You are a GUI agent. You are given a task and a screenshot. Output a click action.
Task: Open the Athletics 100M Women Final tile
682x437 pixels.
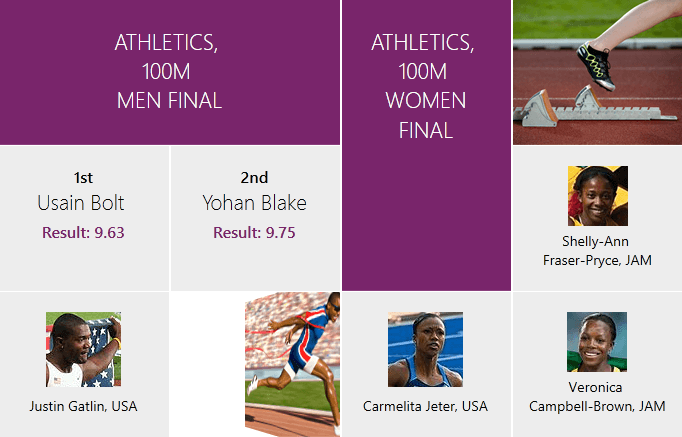point(426,145)
